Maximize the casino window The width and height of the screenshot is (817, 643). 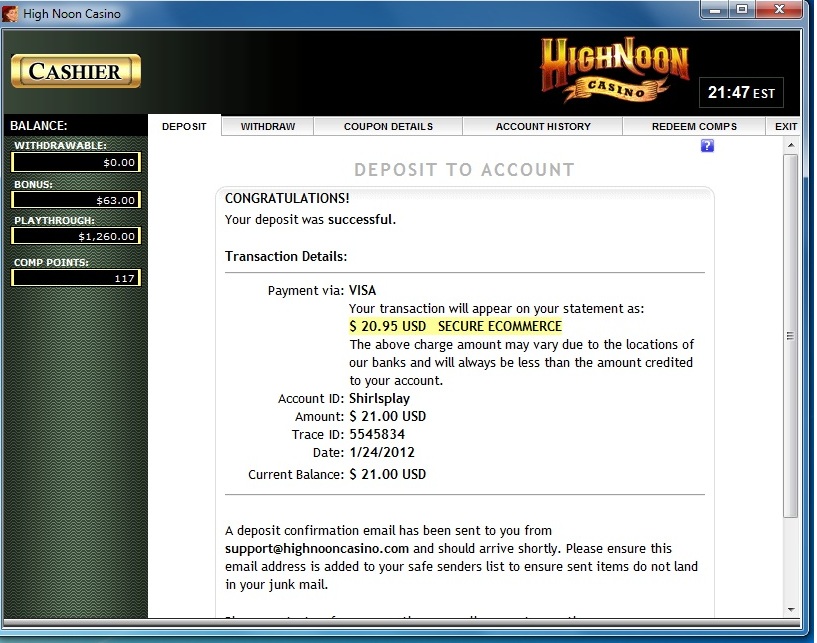coord(742,10)
